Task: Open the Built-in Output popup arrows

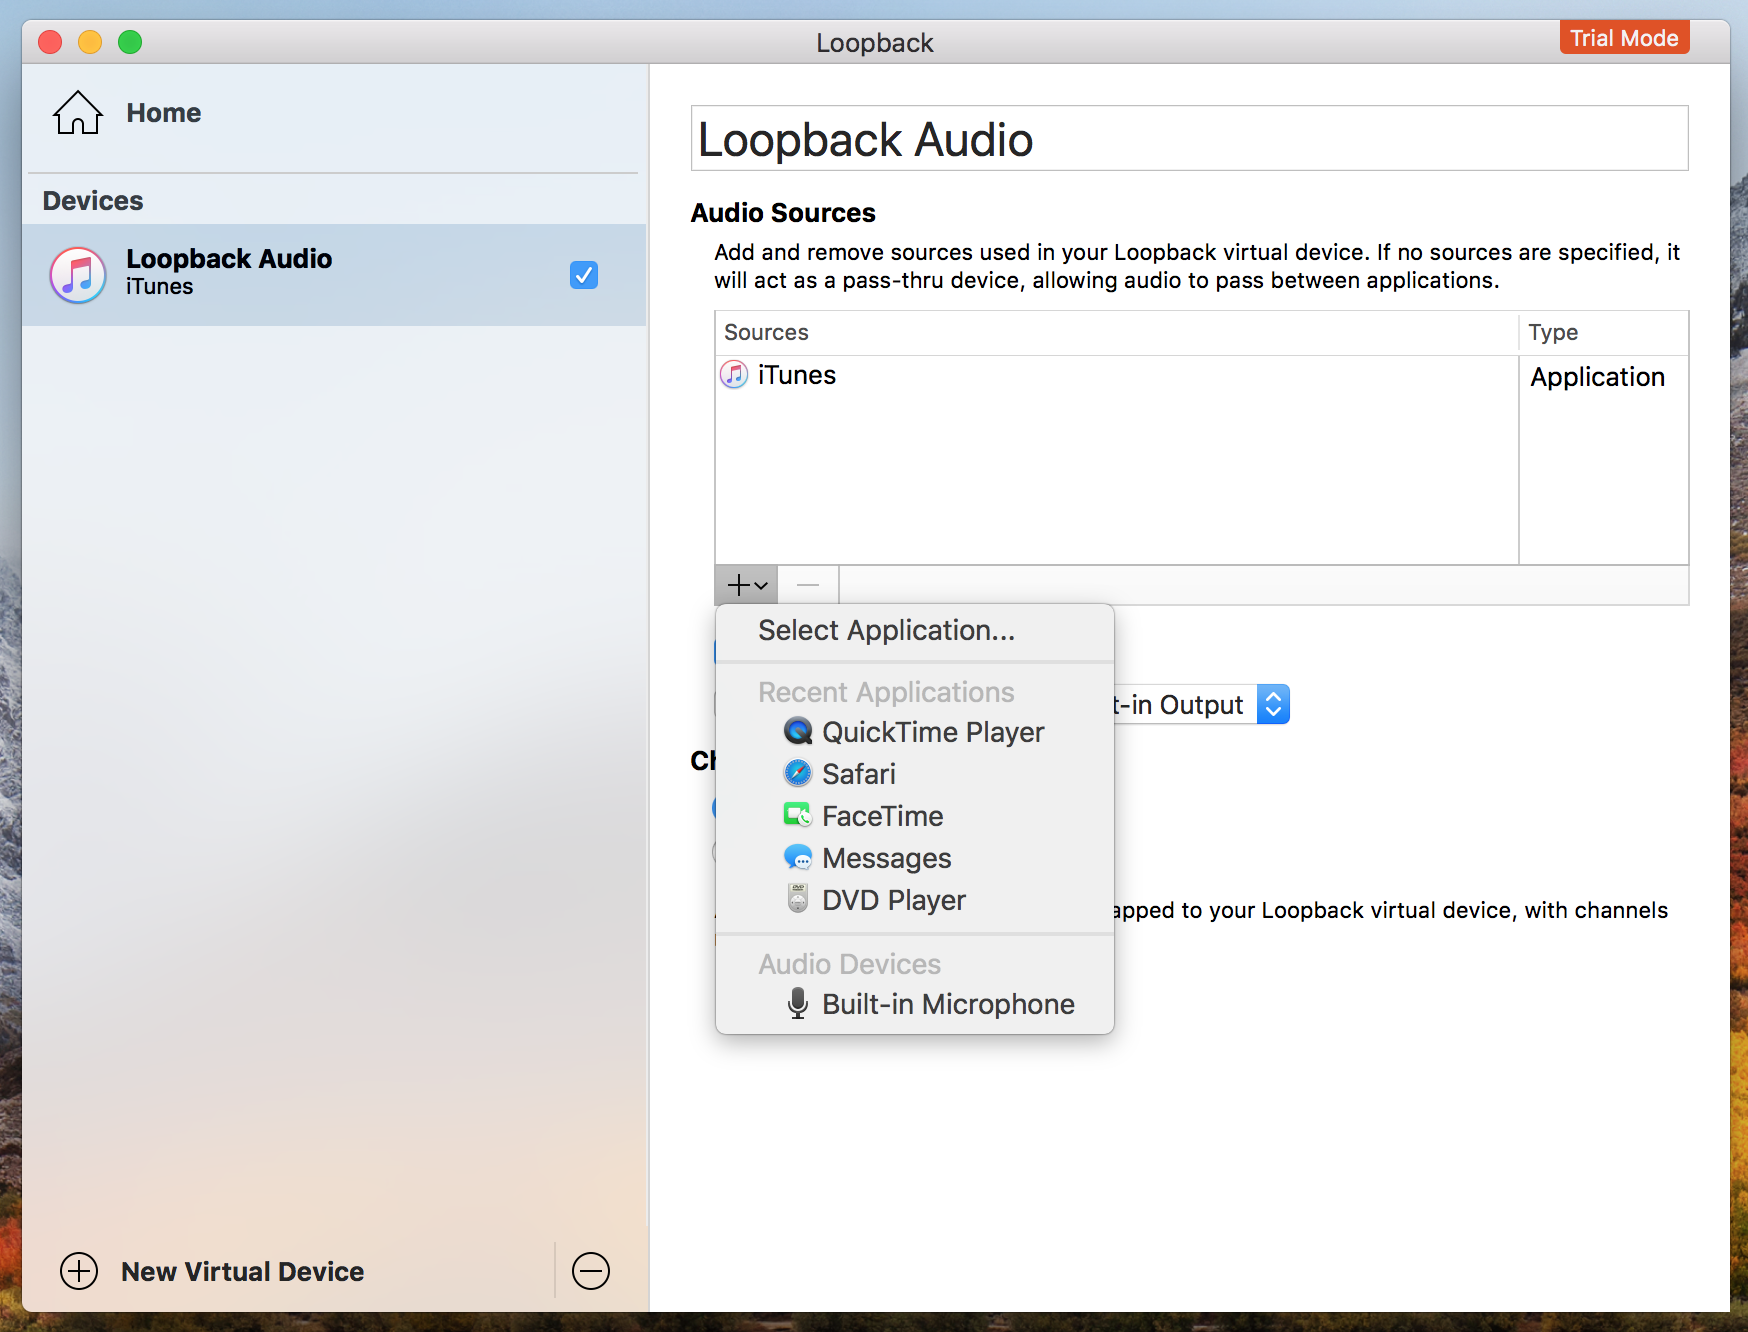Action: [x=1273, y=705]
